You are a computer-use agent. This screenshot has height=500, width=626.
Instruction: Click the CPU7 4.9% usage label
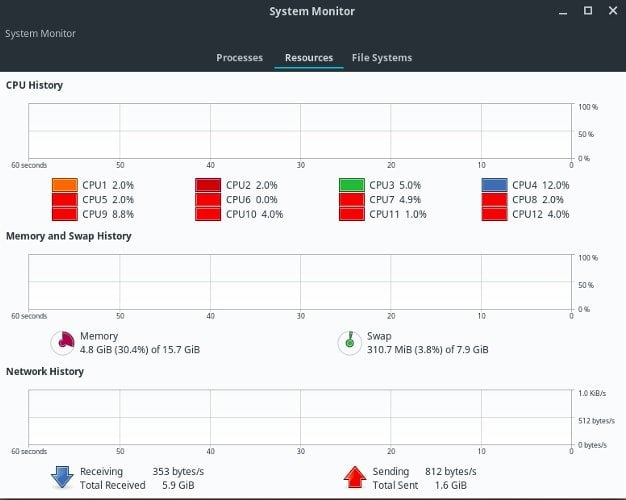pyautogui.click(x=395, y=199)
